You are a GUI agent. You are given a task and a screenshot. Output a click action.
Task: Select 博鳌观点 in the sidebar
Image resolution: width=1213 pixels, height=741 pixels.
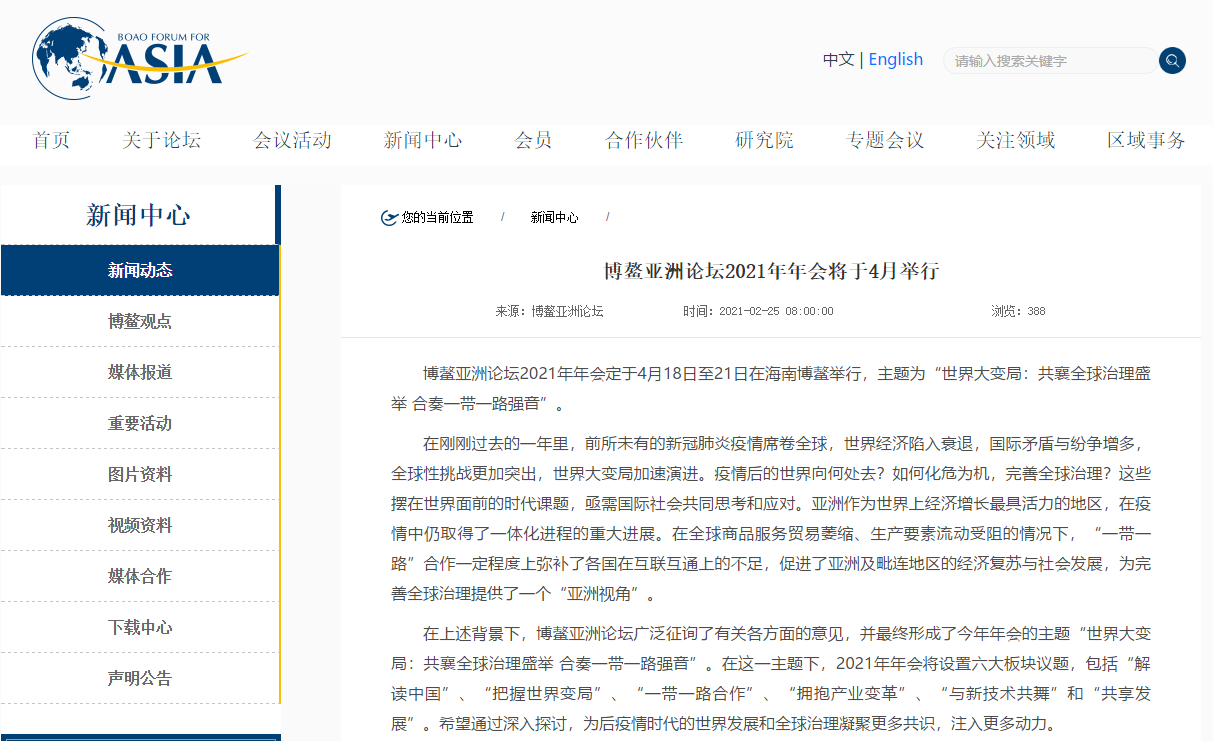coord(140,322)
